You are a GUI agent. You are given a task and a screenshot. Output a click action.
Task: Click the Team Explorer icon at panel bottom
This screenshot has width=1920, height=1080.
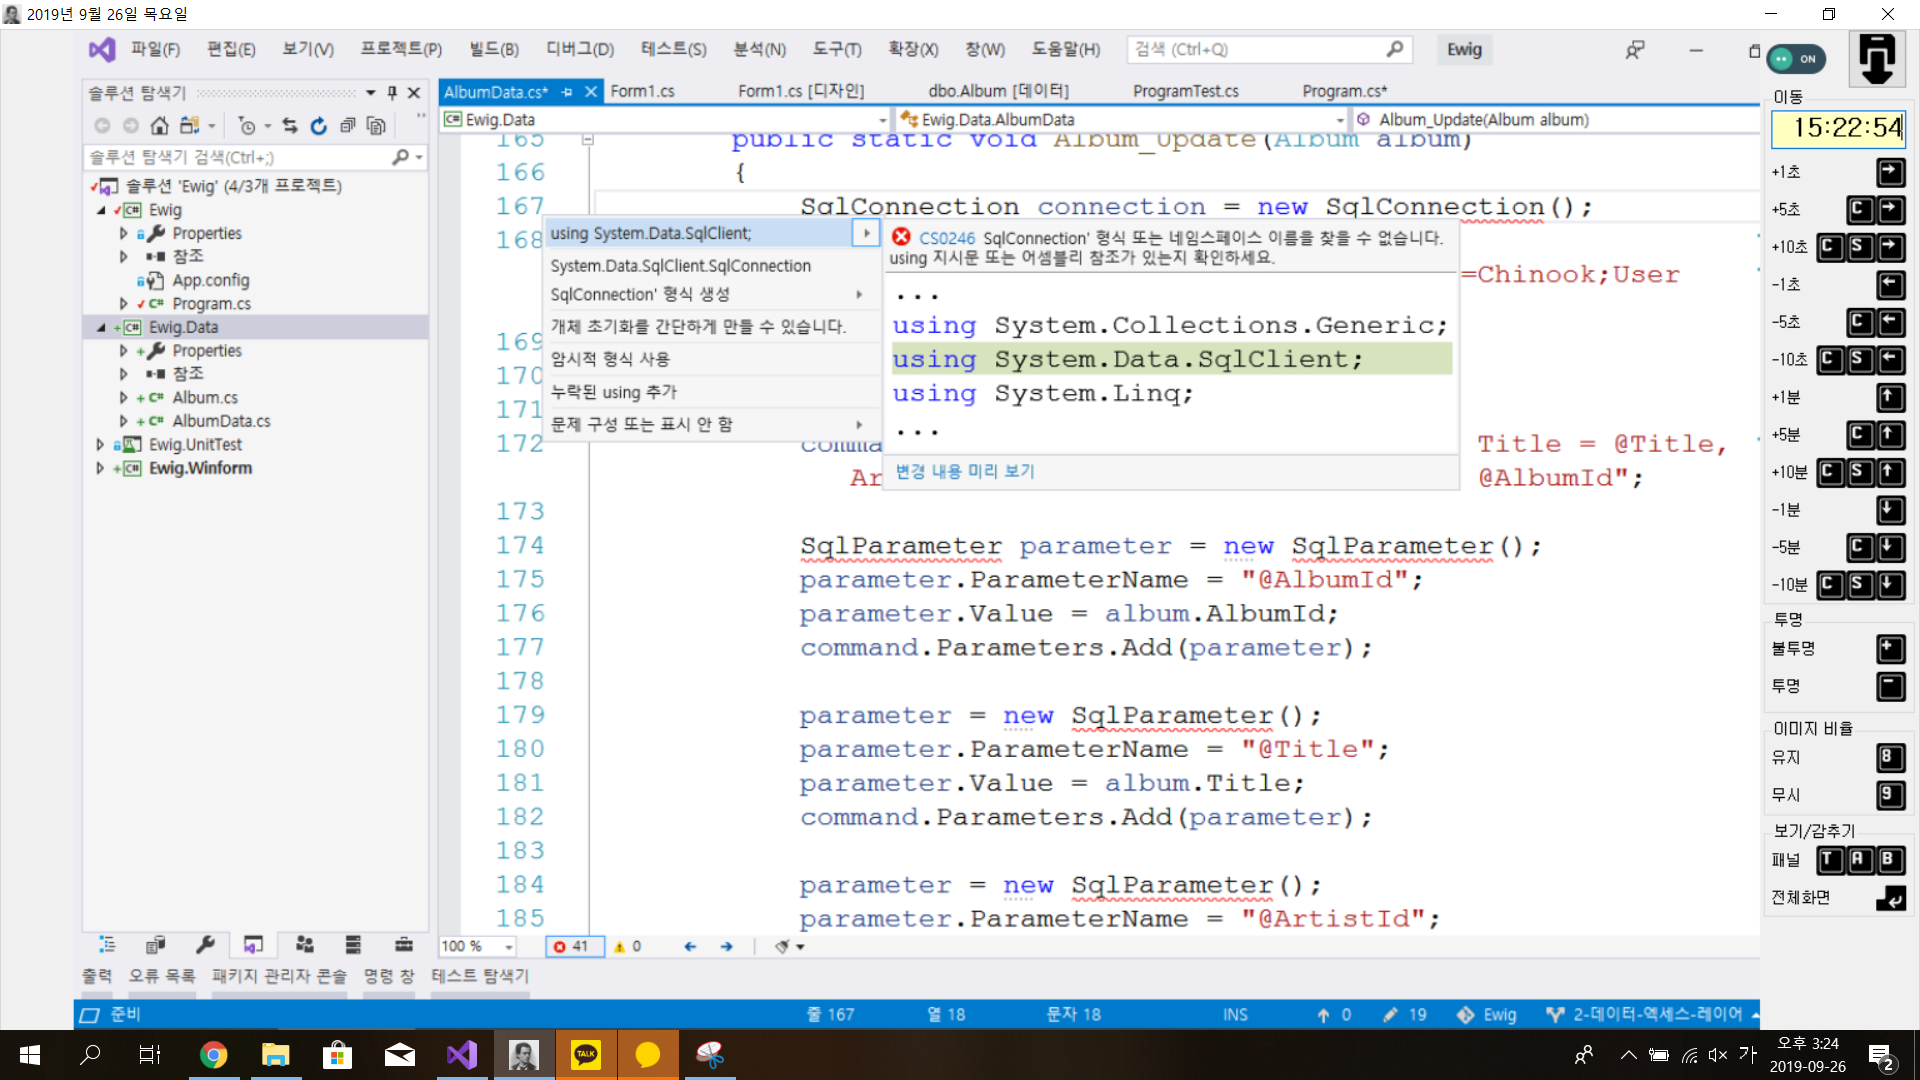tap(304, 944)
